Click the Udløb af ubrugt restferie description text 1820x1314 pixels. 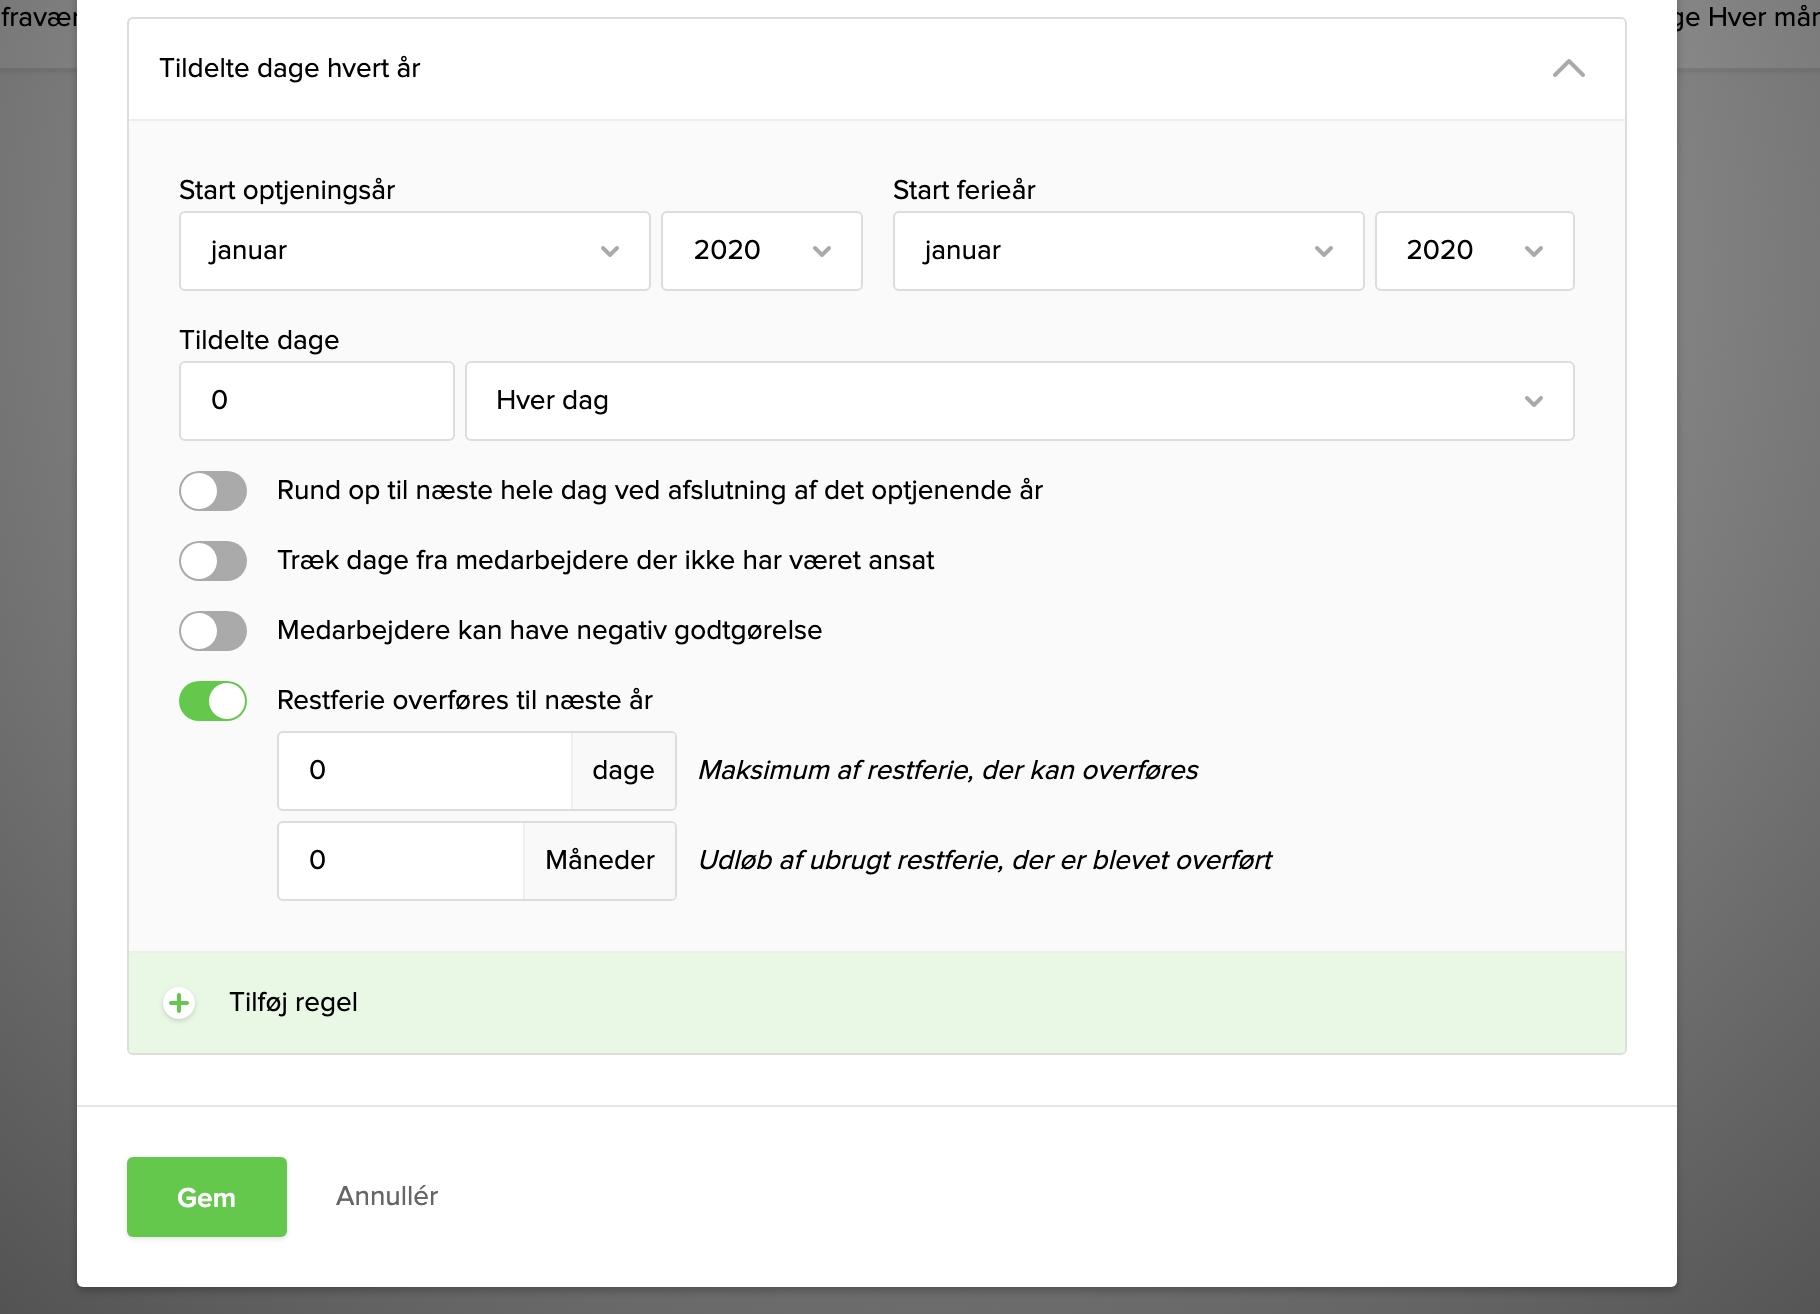985,860
